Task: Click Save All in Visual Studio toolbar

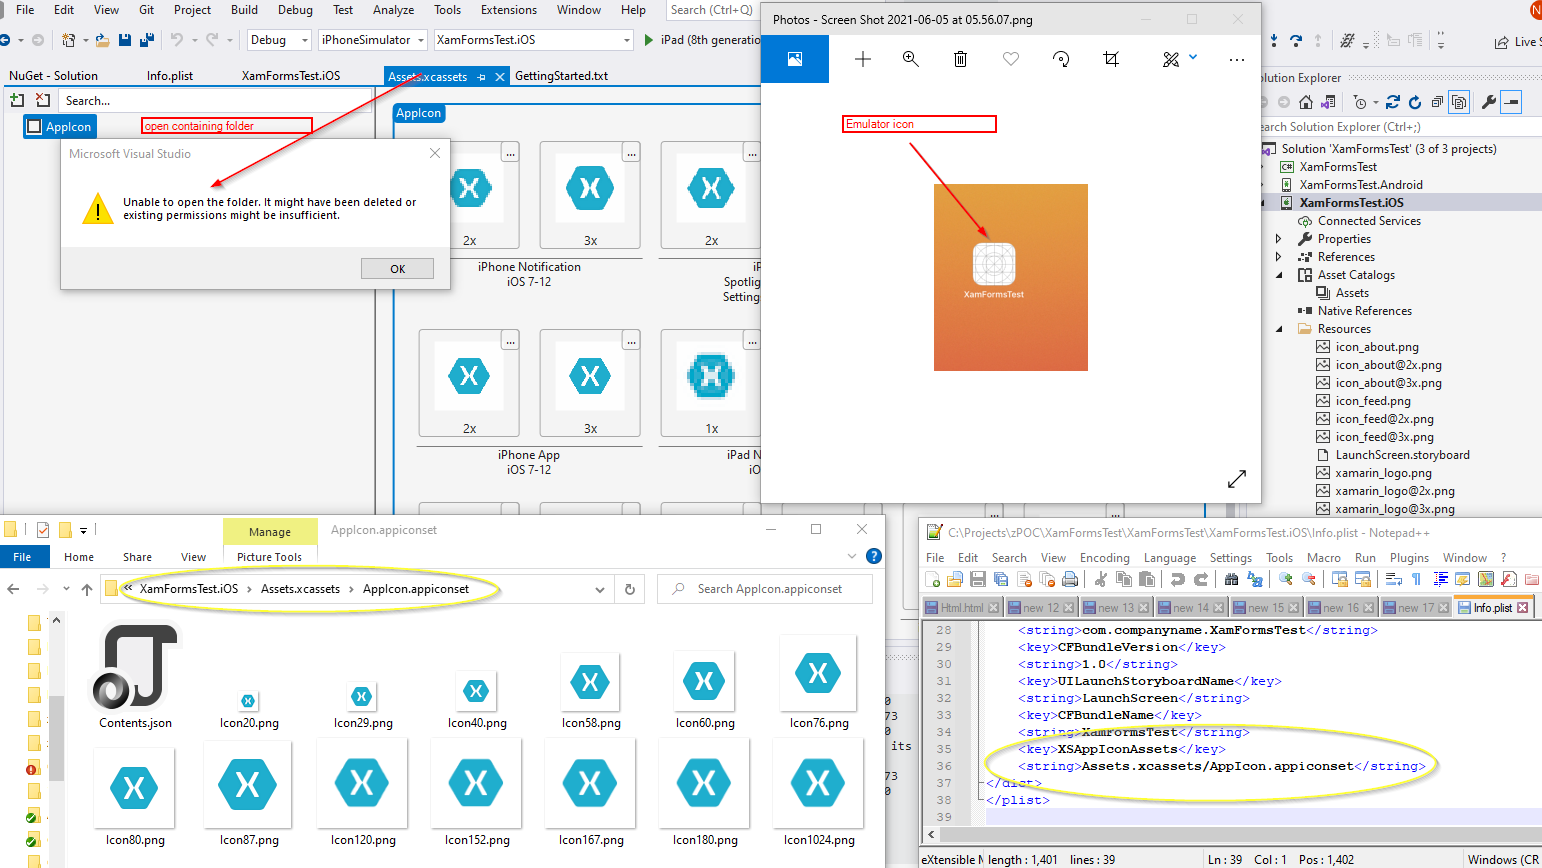Action: pos(147,40)
